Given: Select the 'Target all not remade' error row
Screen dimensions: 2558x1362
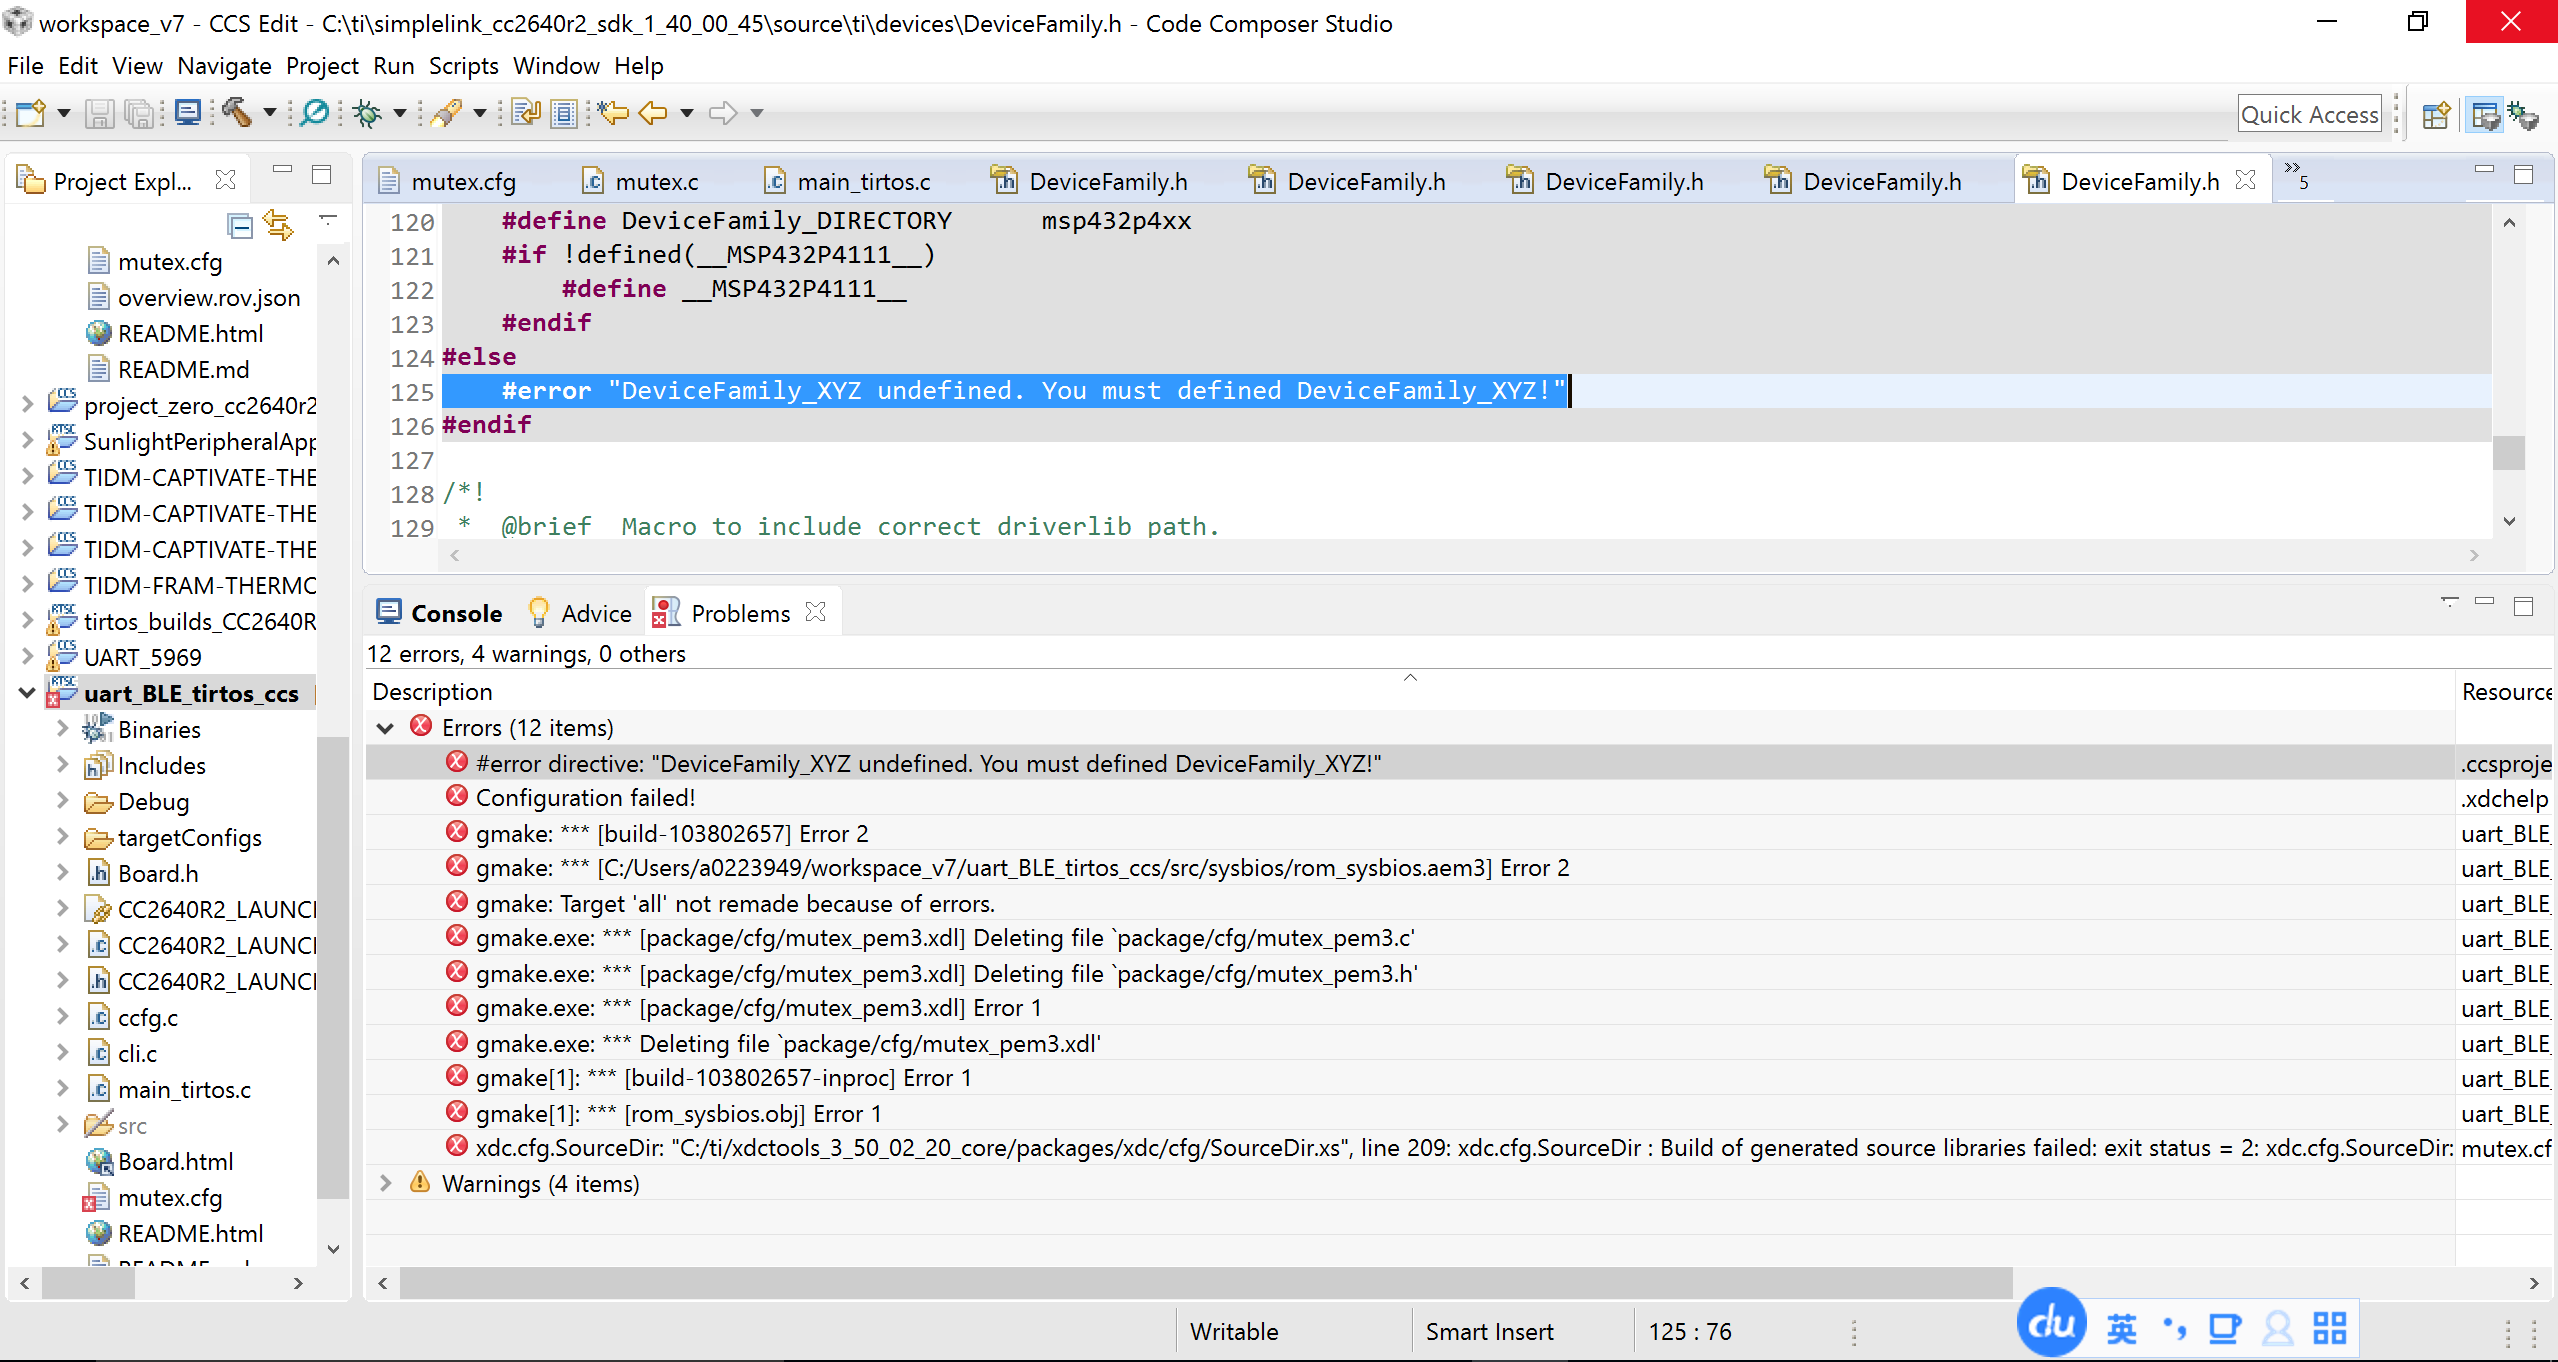Looking at the screenshot, I should (x=1409, y=903).
